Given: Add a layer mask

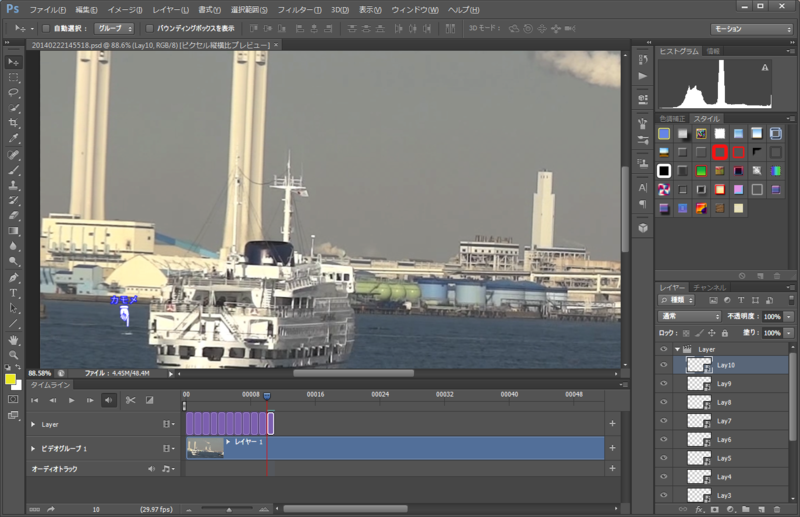Looking at the screenshot, I should tap(714, 509).
